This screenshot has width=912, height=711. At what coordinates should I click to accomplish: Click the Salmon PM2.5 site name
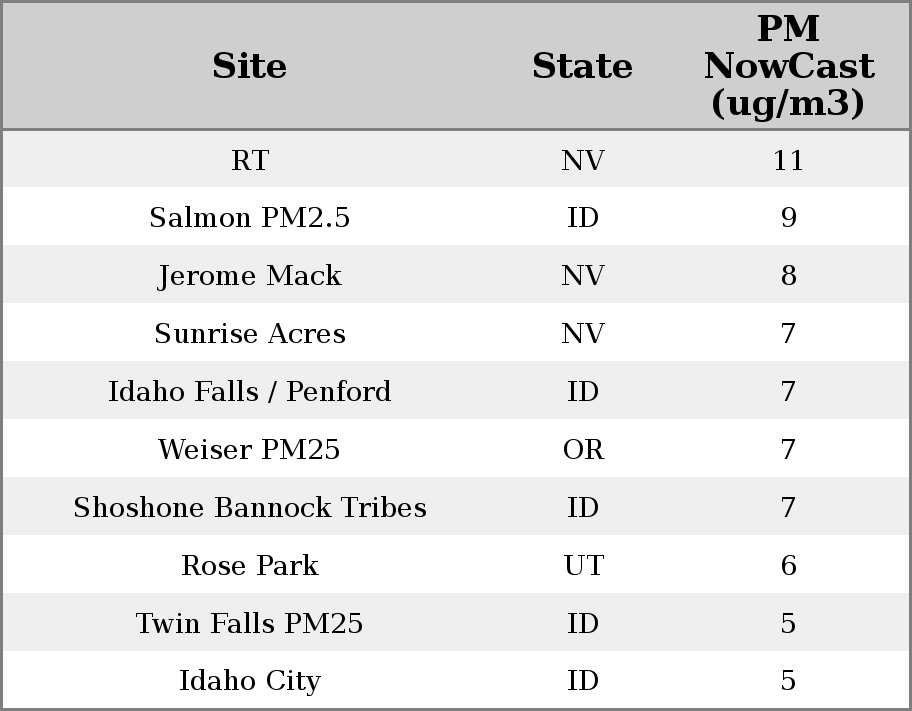(x=249, y=218)
